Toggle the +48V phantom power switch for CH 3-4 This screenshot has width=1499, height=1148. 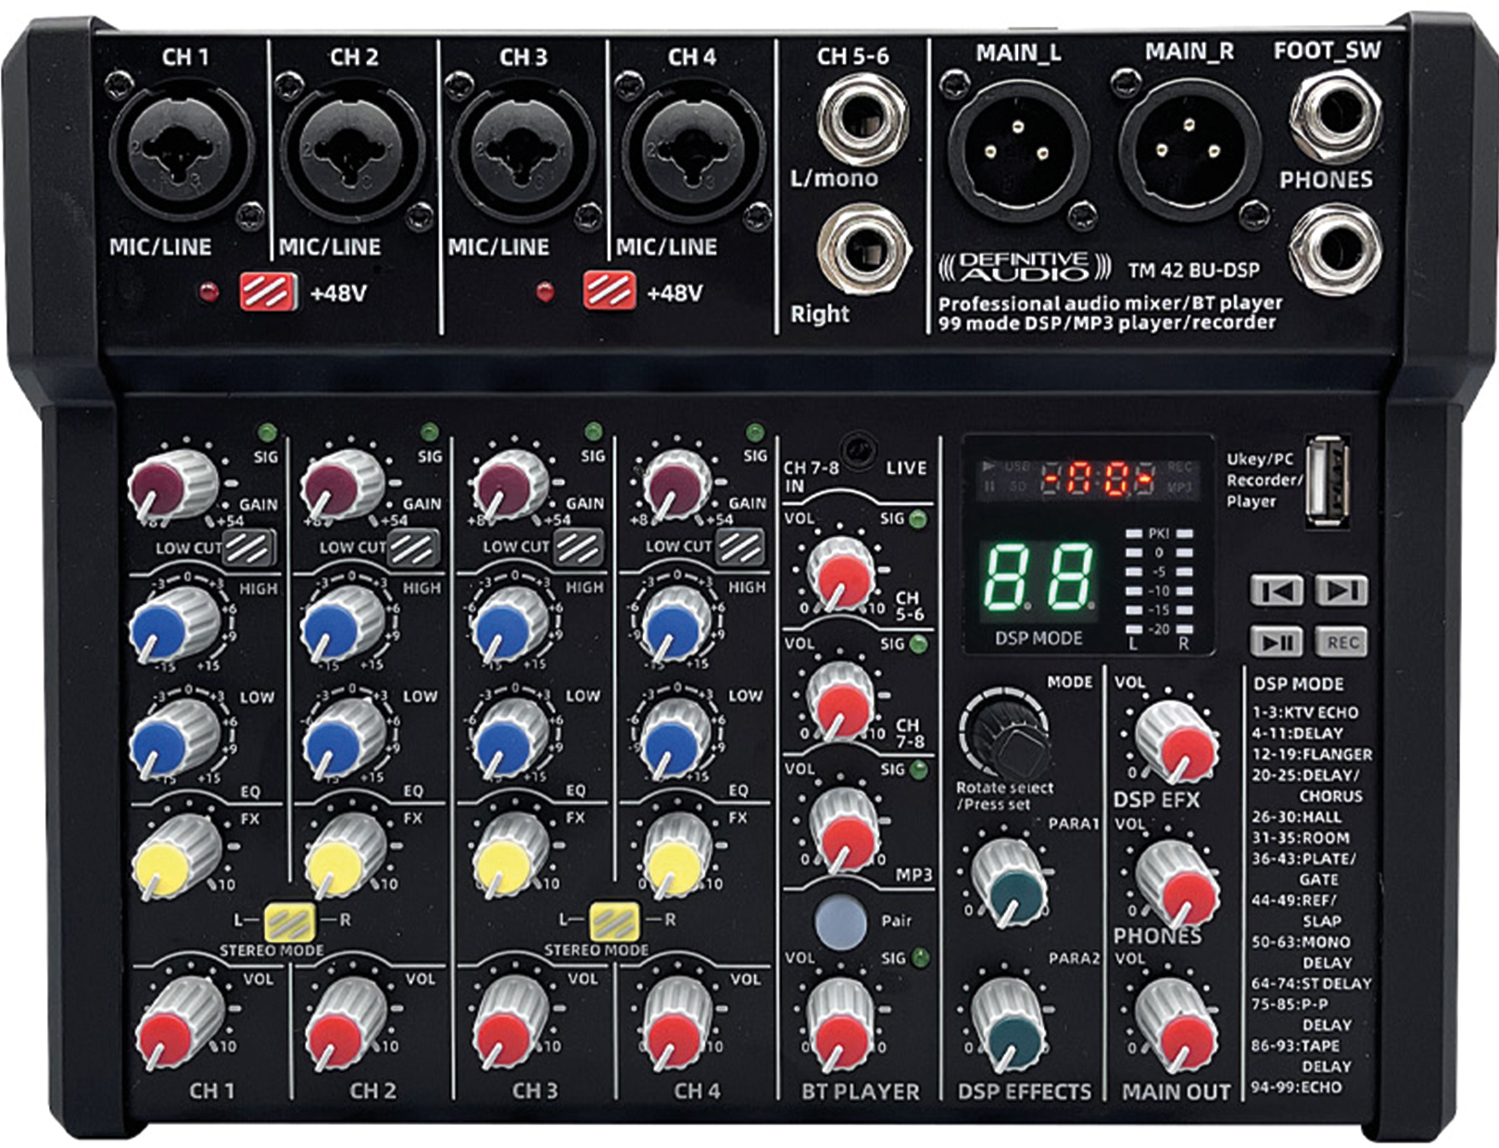[x=608, y=292]
